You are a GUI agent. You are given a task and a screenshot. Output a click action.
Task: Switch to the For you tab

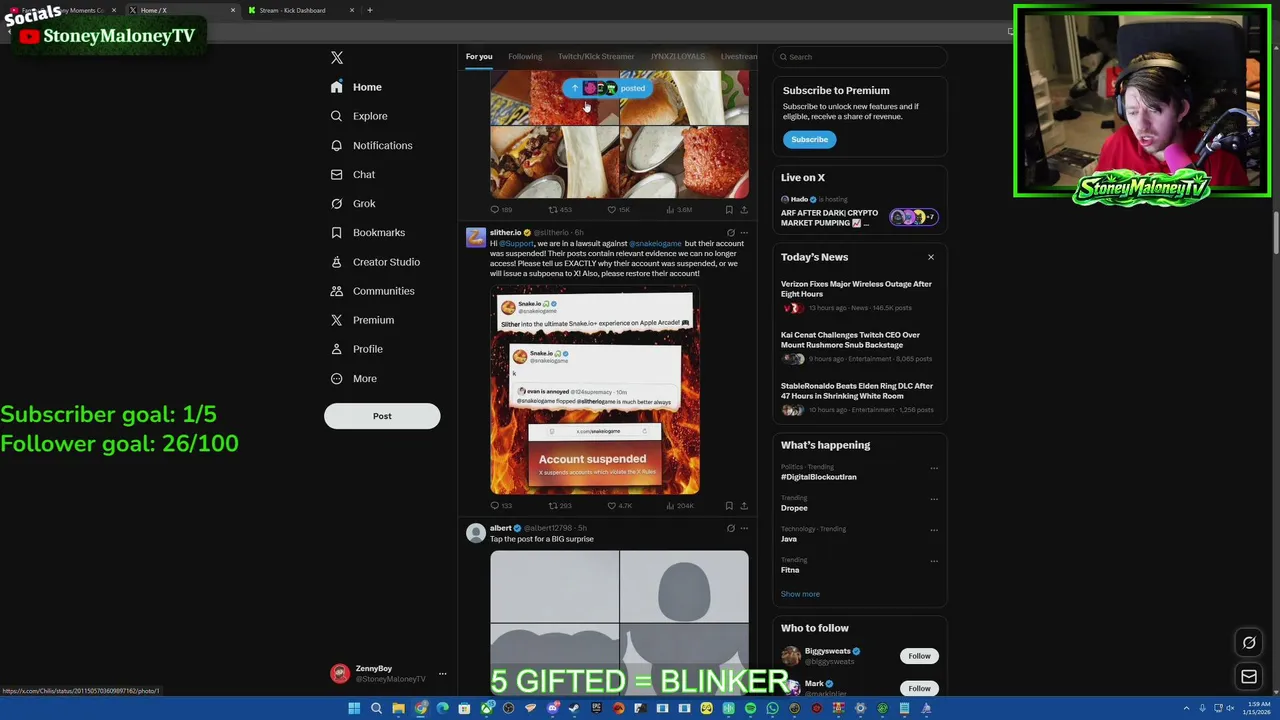coord(479,56)
